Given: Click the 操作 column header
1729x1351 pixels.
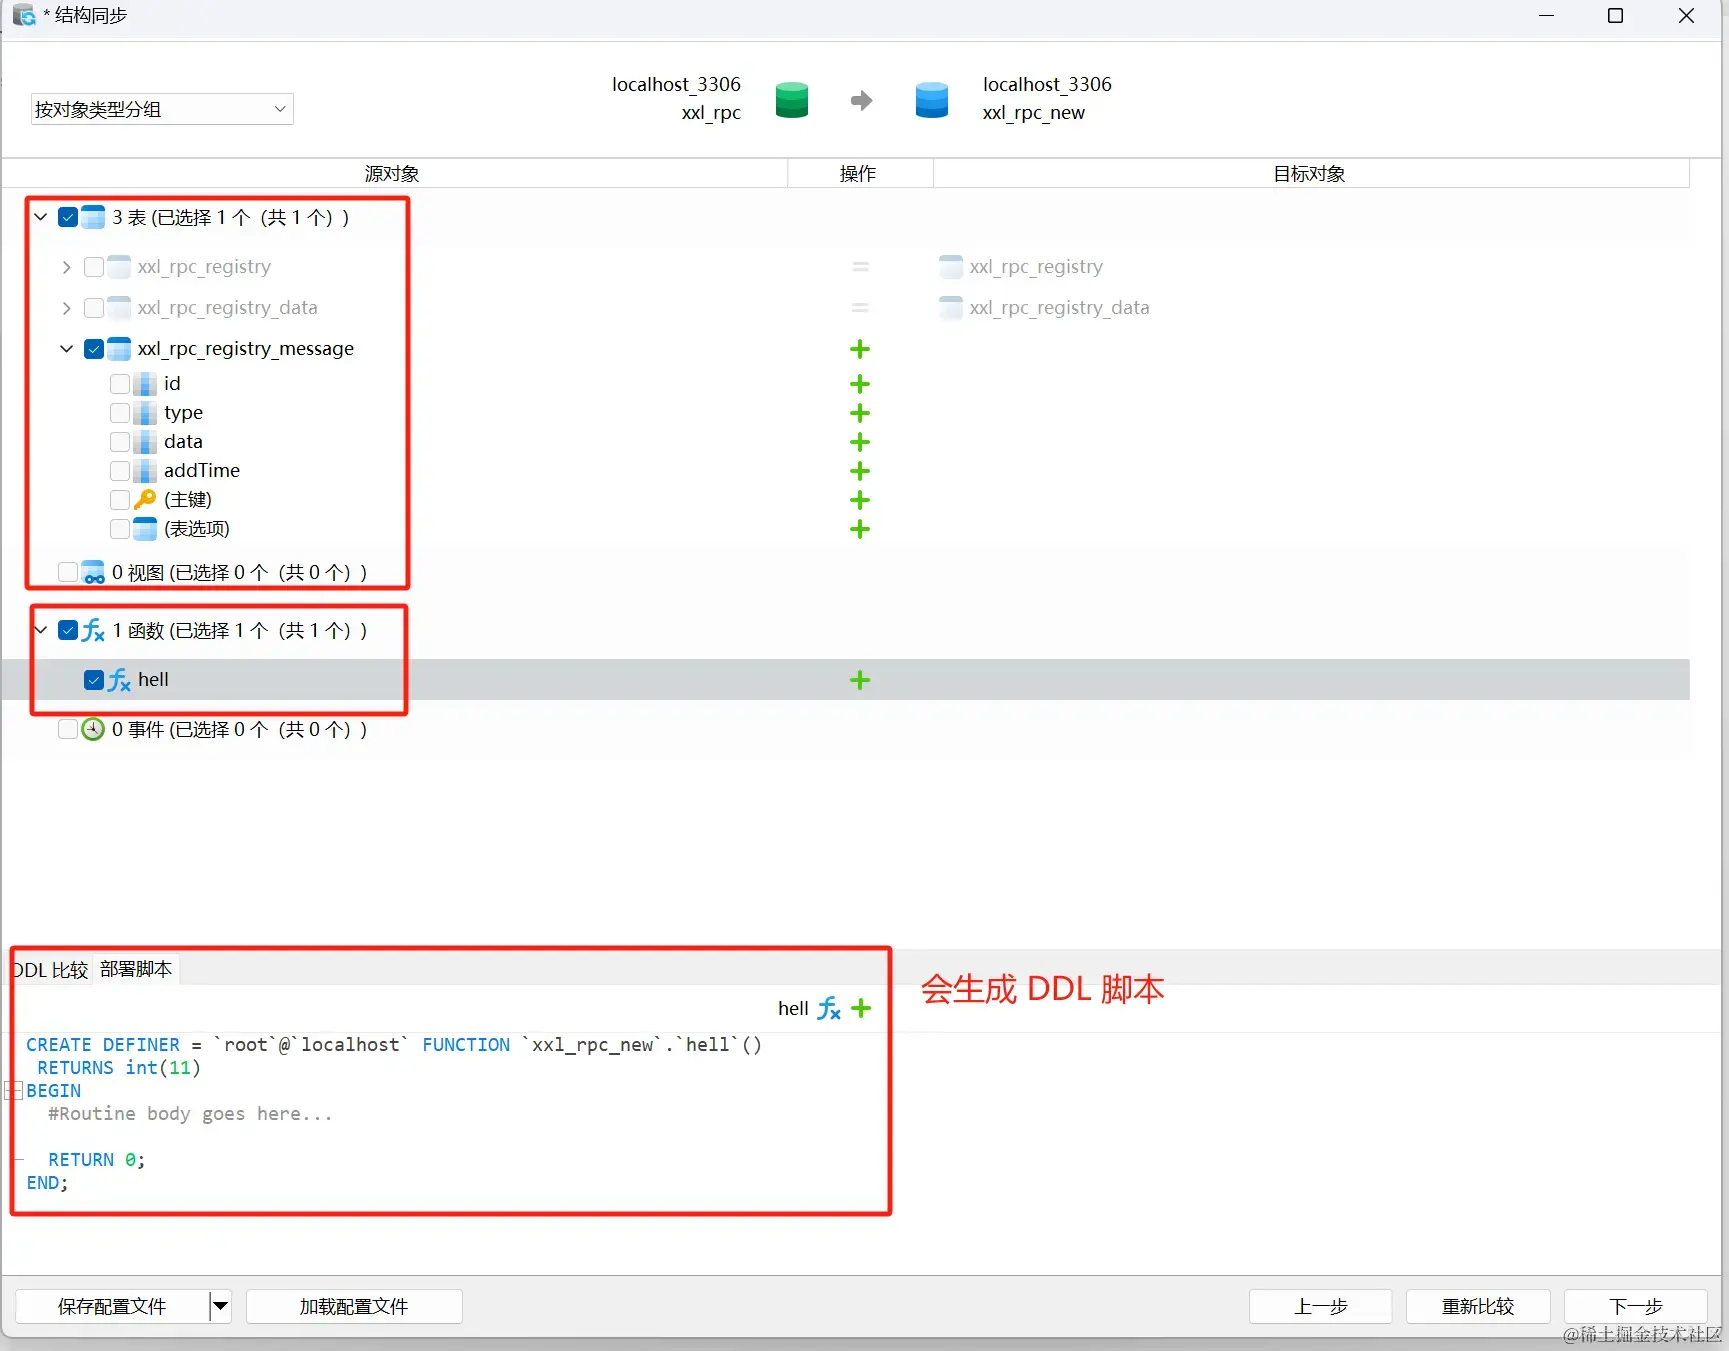Looking at the screenshot, I should point(859,174).
